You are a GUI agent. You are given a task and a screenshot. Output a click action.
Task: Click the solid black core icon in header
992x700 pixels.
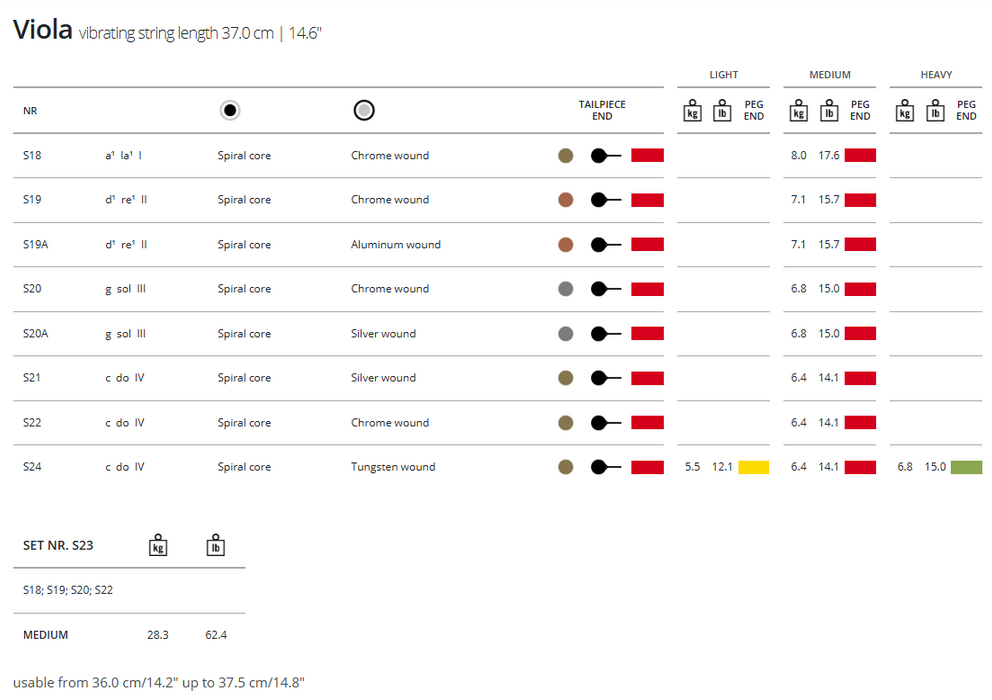(x=230, y=110)
